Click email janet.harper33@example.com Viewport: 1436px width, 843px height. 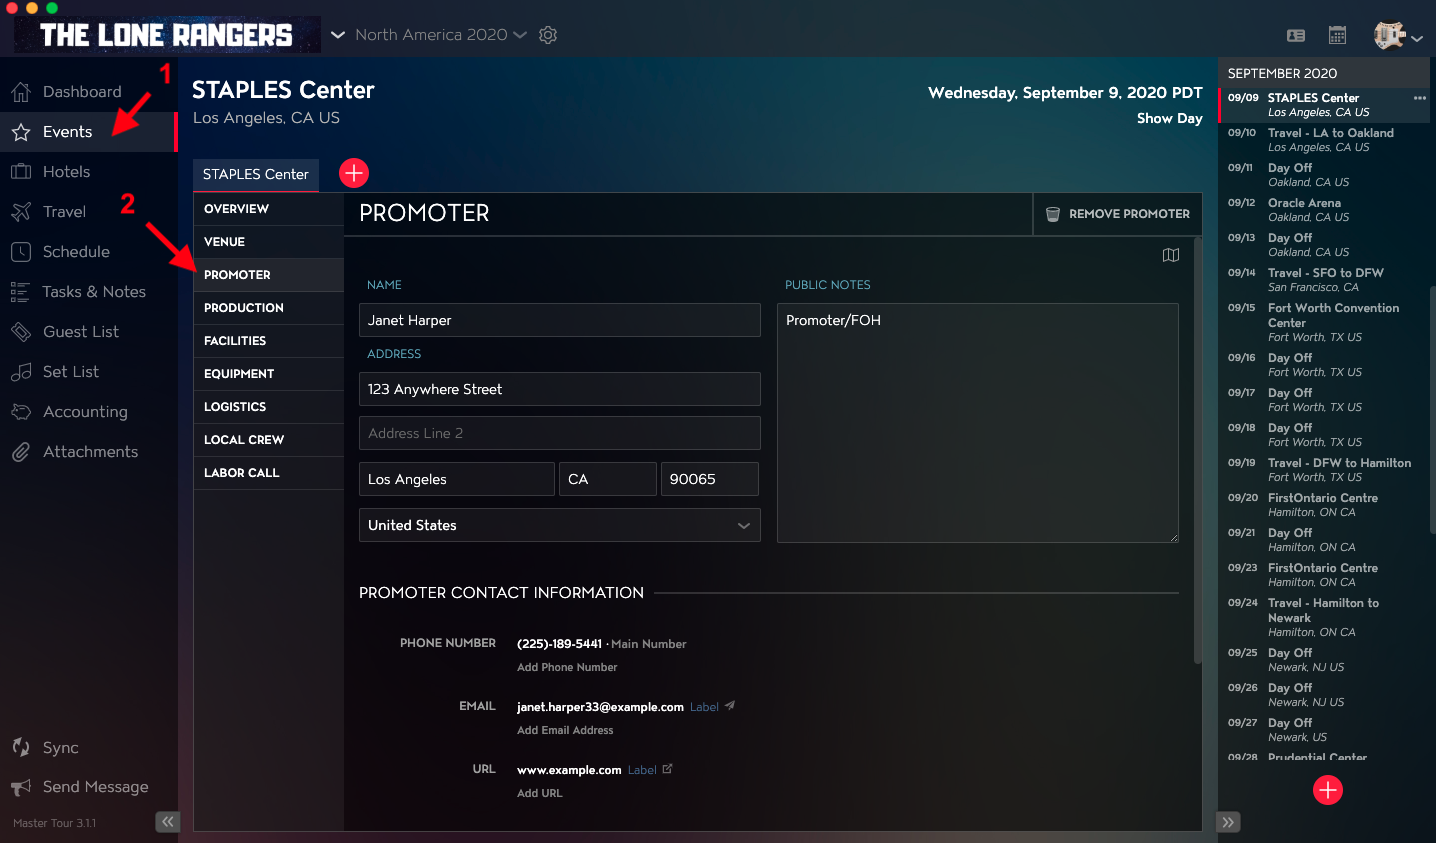coord(600,707)
